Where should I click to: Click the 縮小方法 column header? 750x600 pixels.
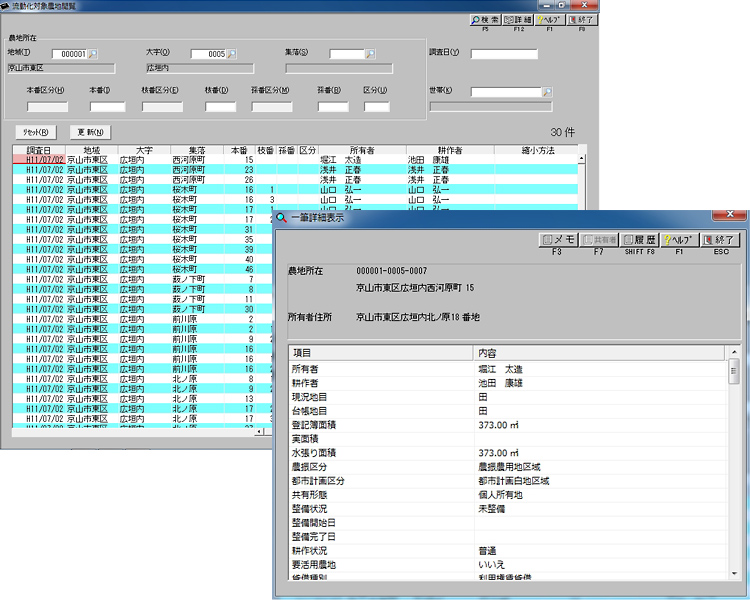[538, 150]
